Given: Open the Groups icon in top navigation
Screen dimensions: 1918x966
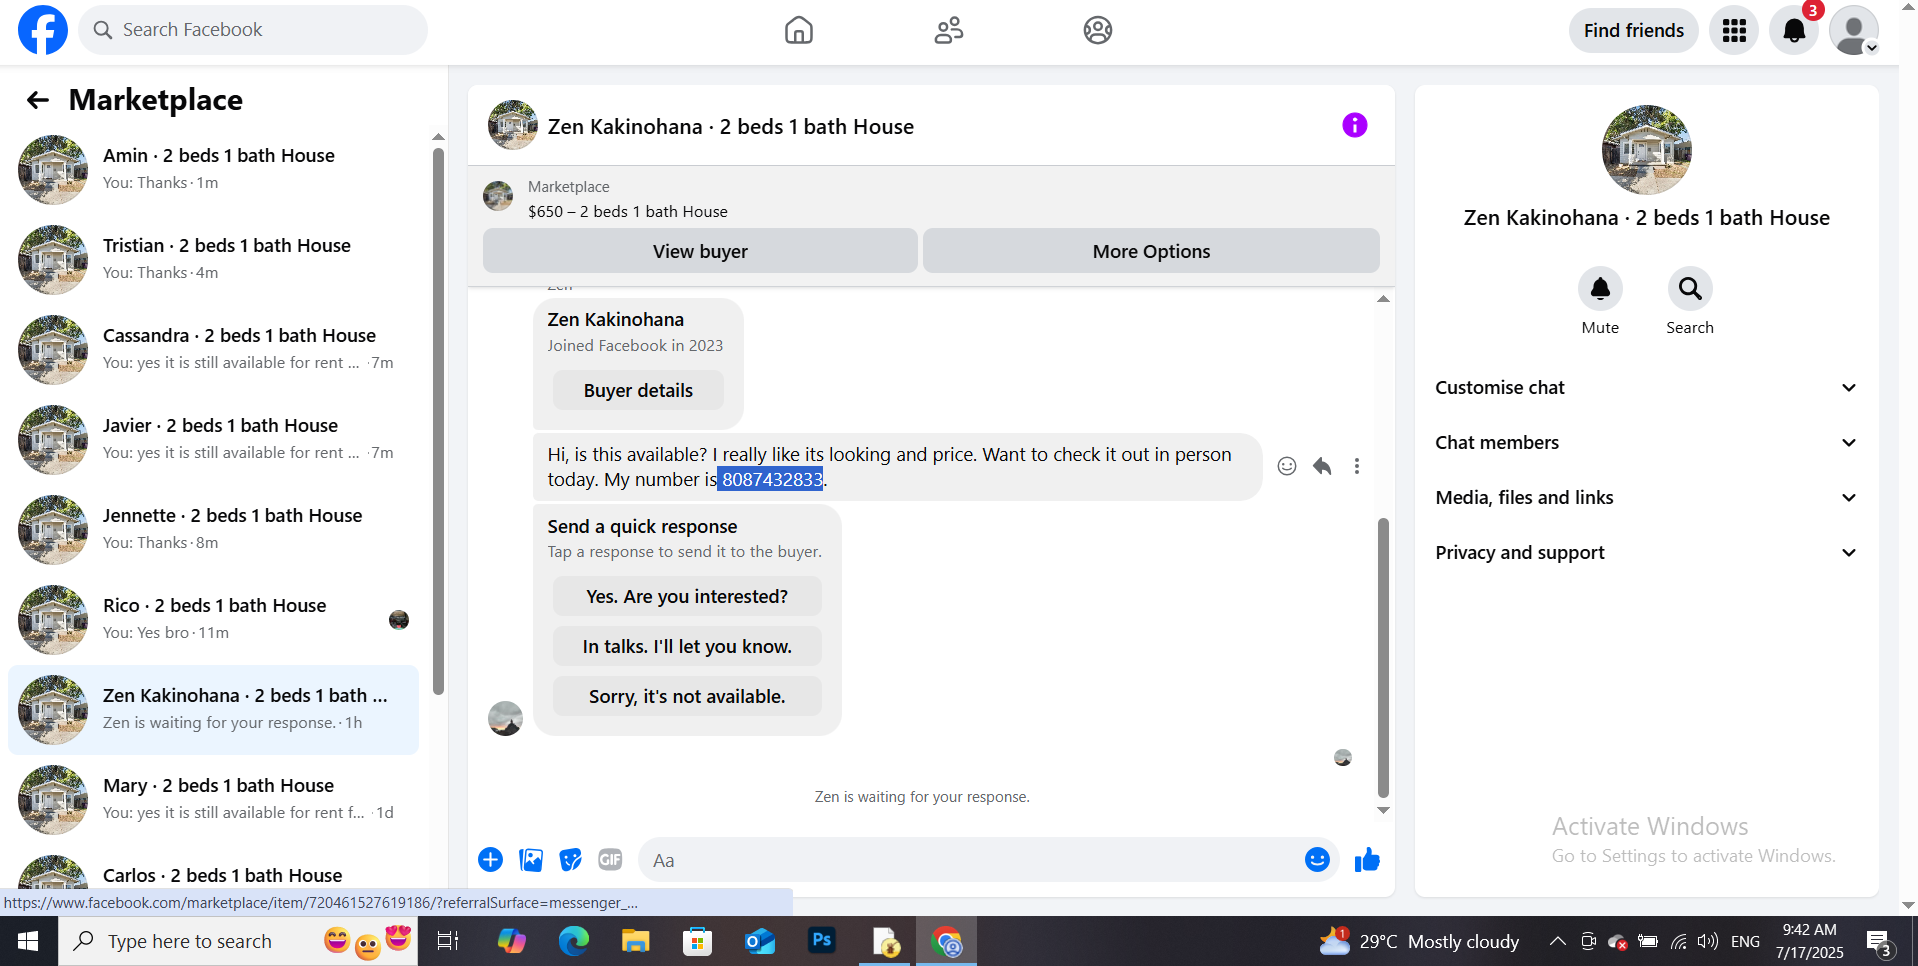Looking at the screenshot, I should point(1098,30).
